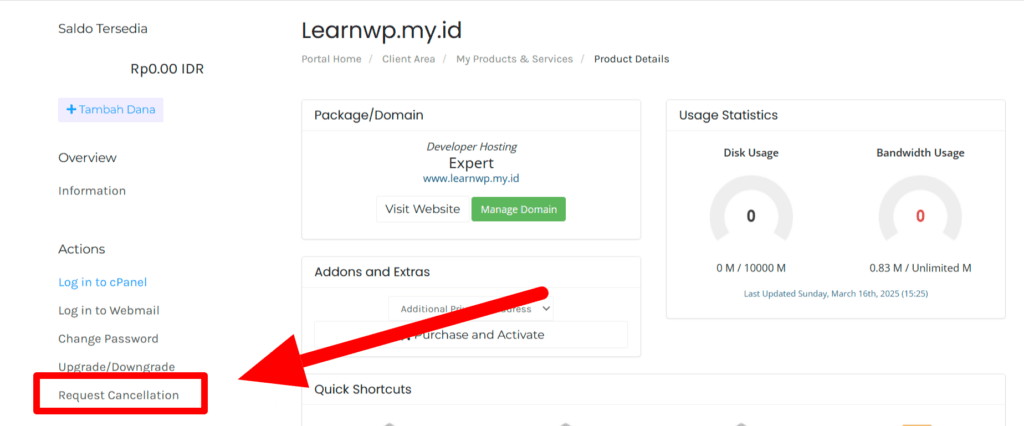Click the 0.83 M / Unlimited M value
The width and height of the screenshot is (1024, 426).
pyautogui.click(x=920, y=268)
